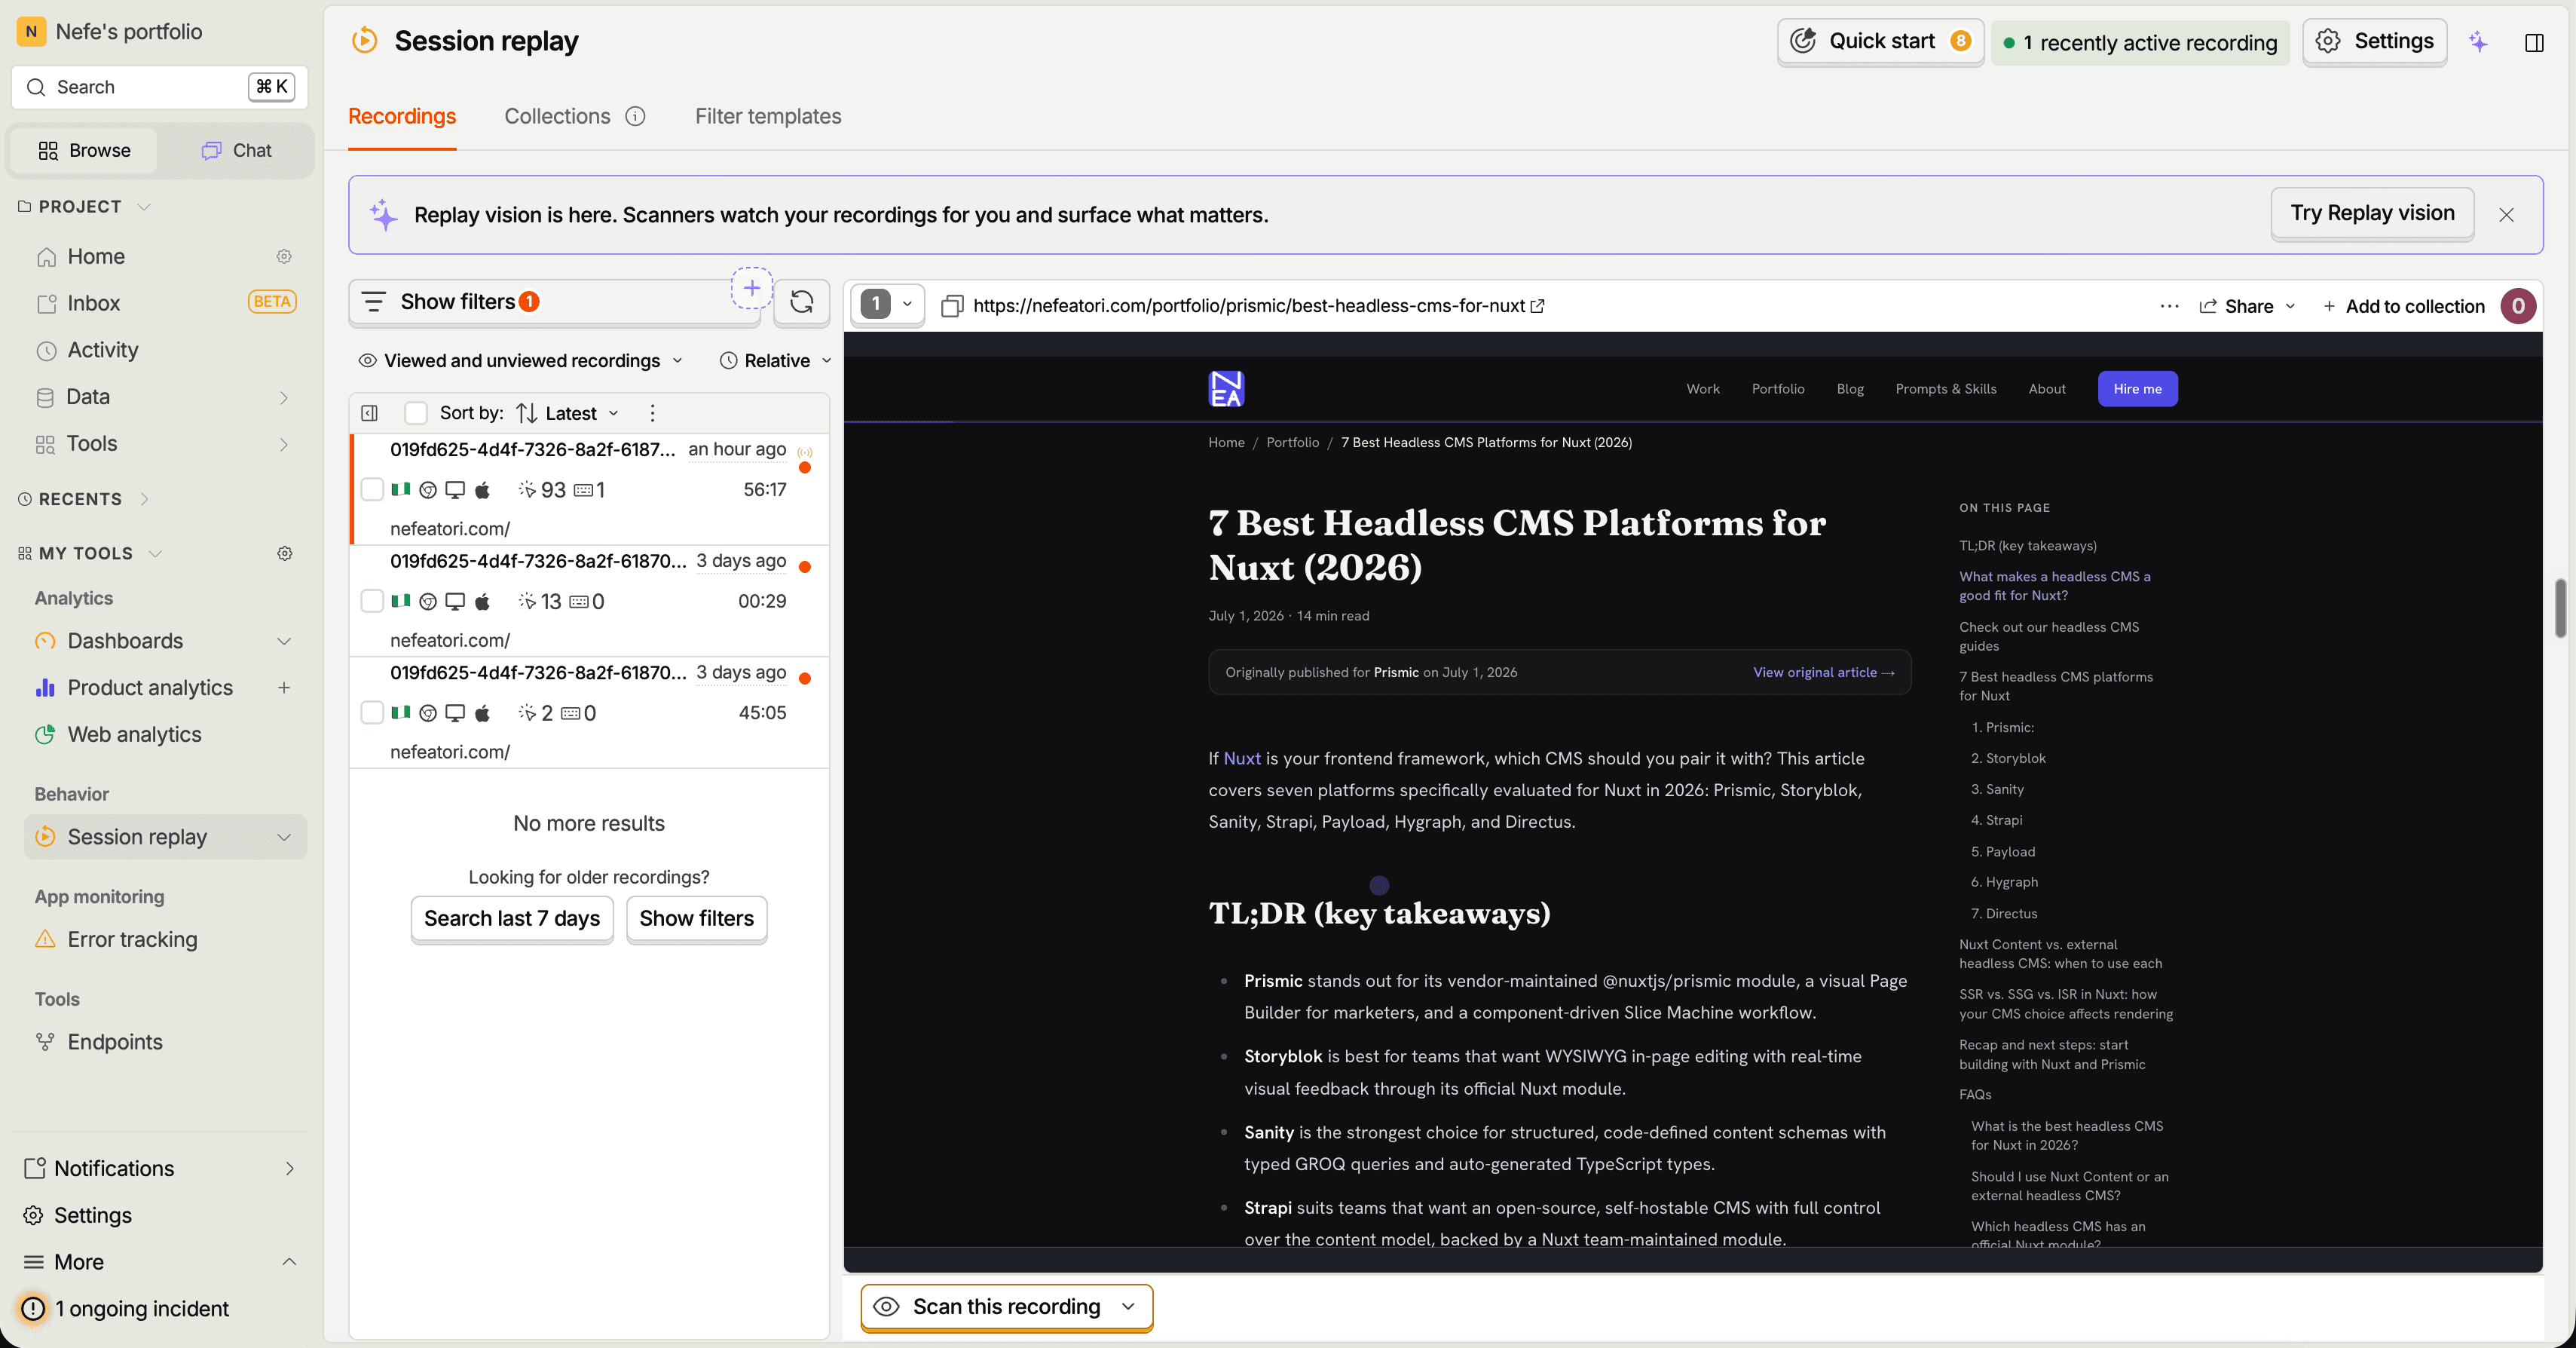Expand the Dashboards submenu
This screenshot has height=1348, width=2576.
click(x=284, y=641)
